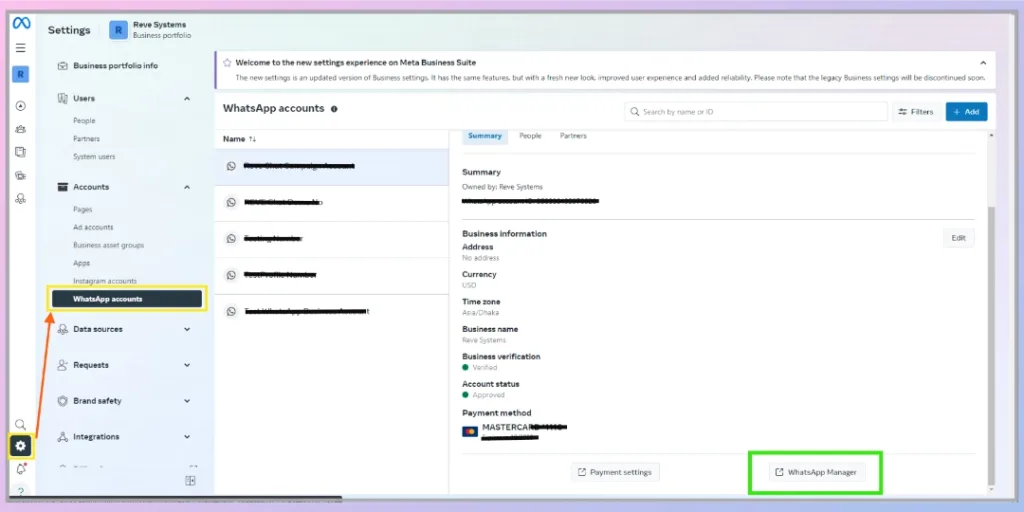Select the fourth WhatsApp account row
This screenshot has width=1024, height=512.
point(331,276)
